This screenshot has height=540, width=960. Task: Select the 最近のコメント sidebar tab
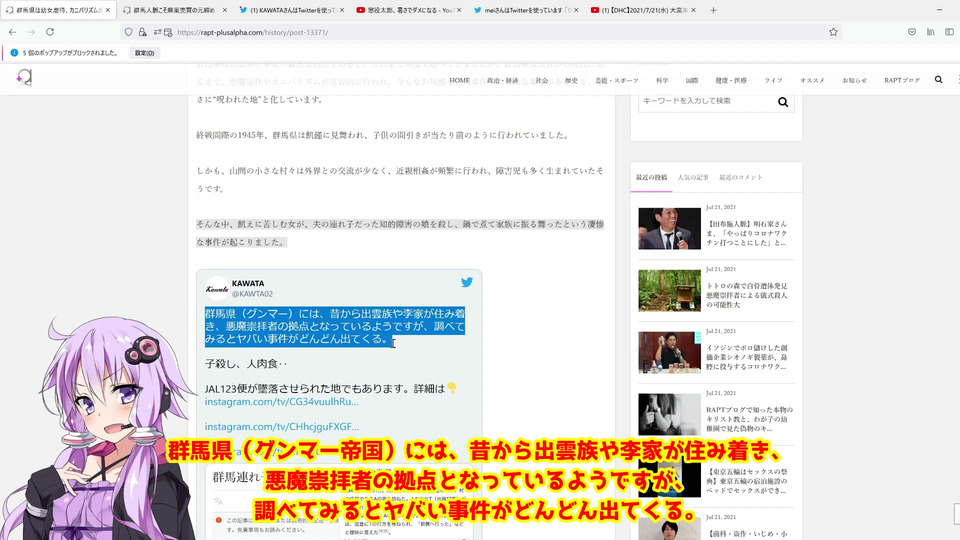click(741, 177)
